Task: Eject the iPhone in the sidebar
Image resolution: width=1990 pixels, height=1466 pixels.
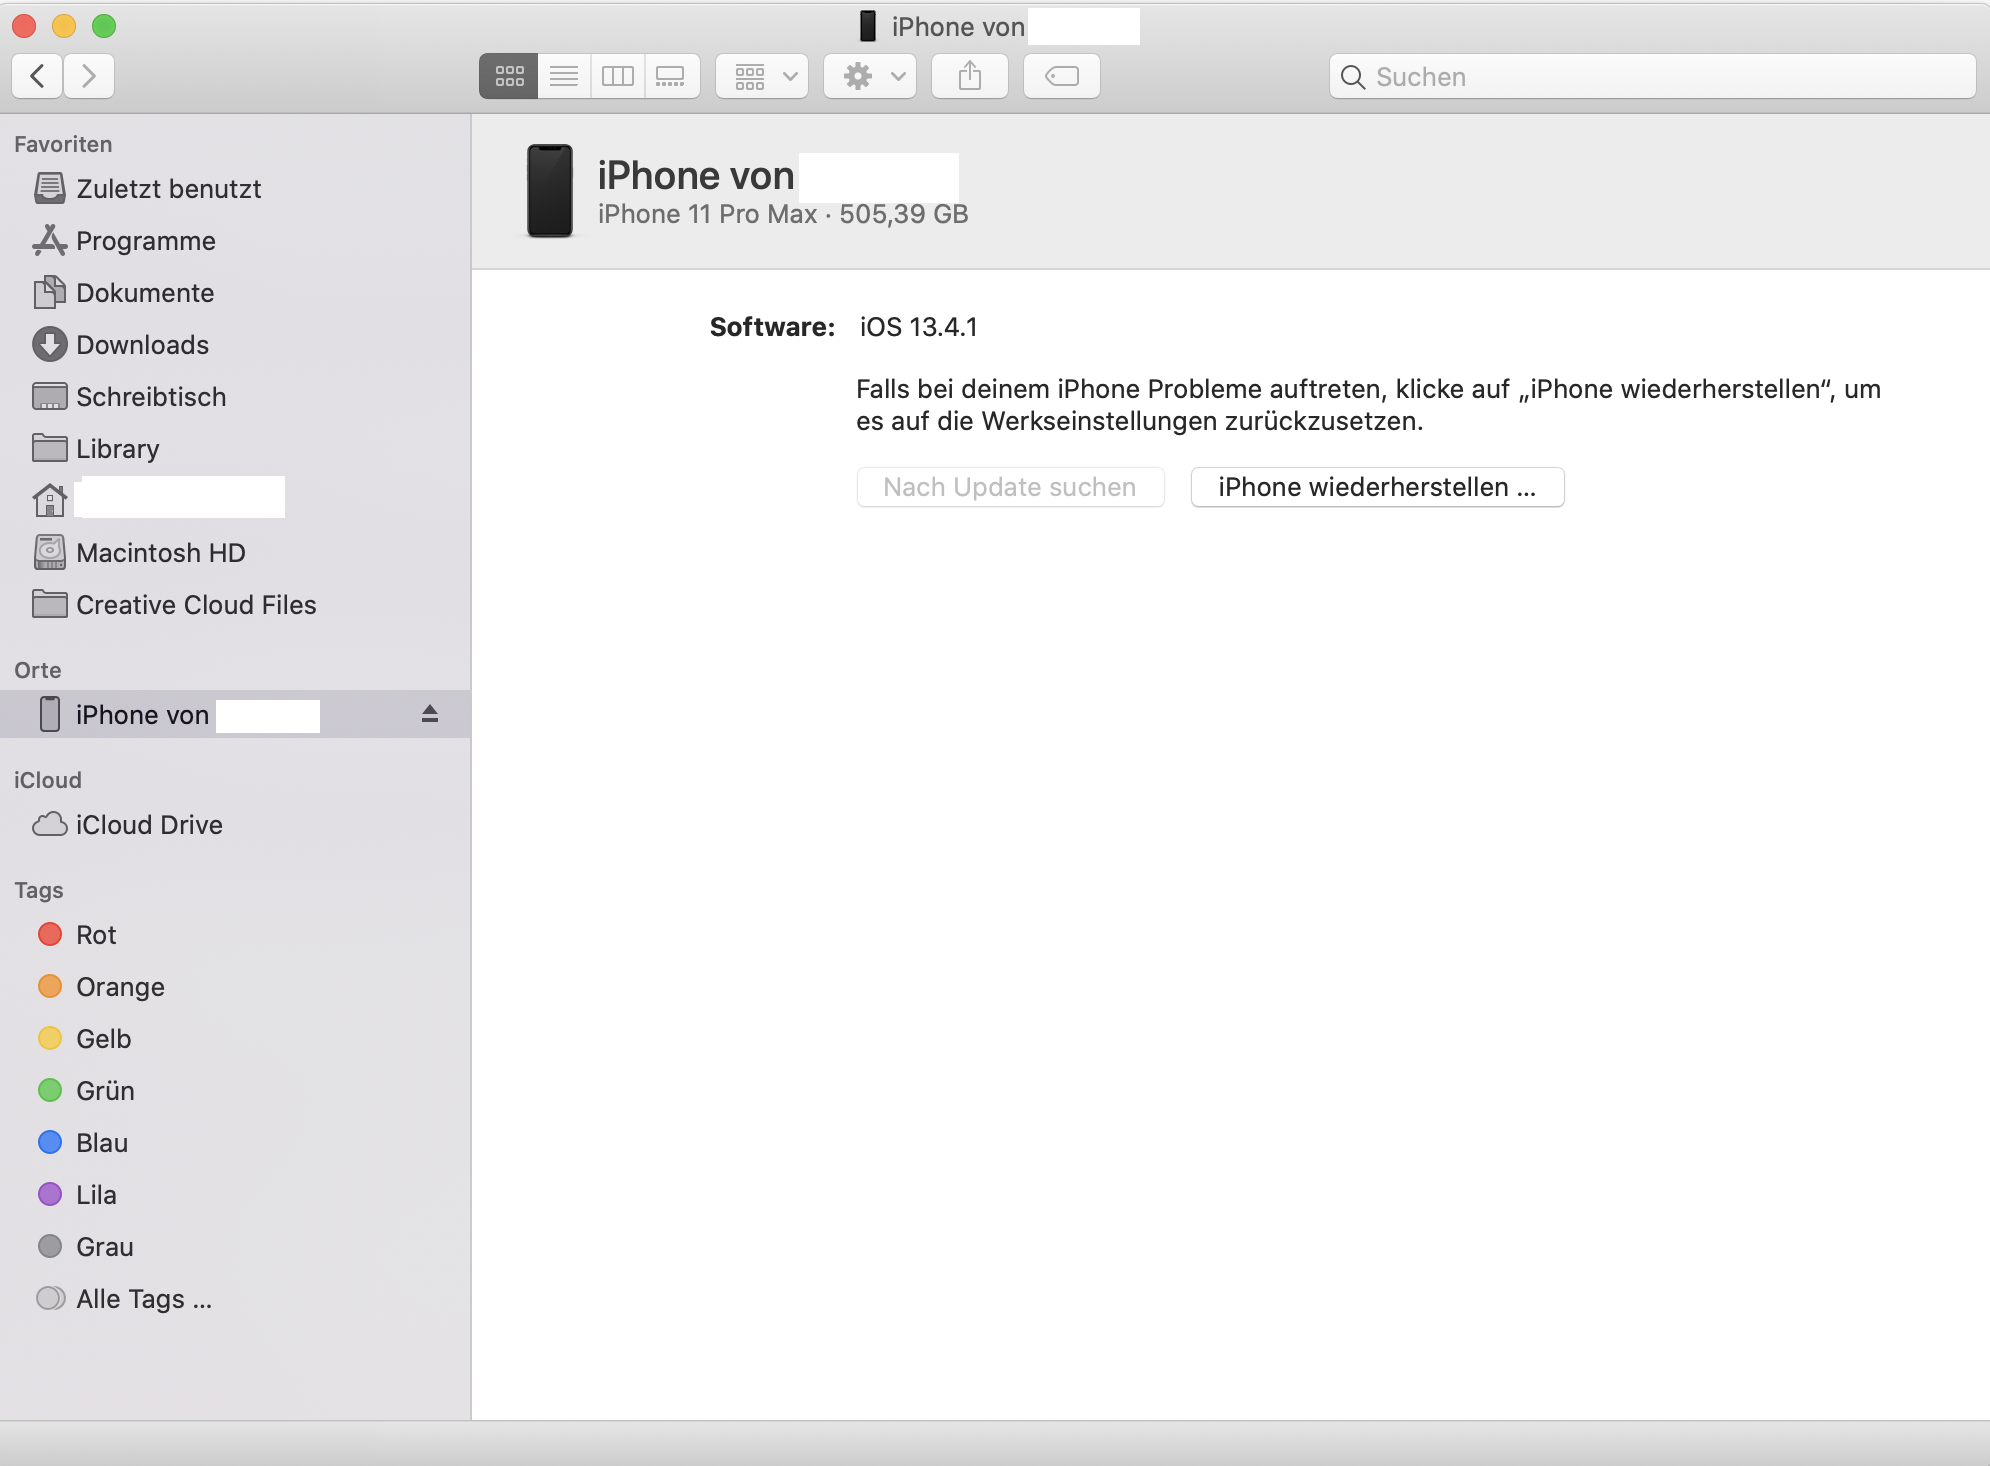Action: coord(430,714)
